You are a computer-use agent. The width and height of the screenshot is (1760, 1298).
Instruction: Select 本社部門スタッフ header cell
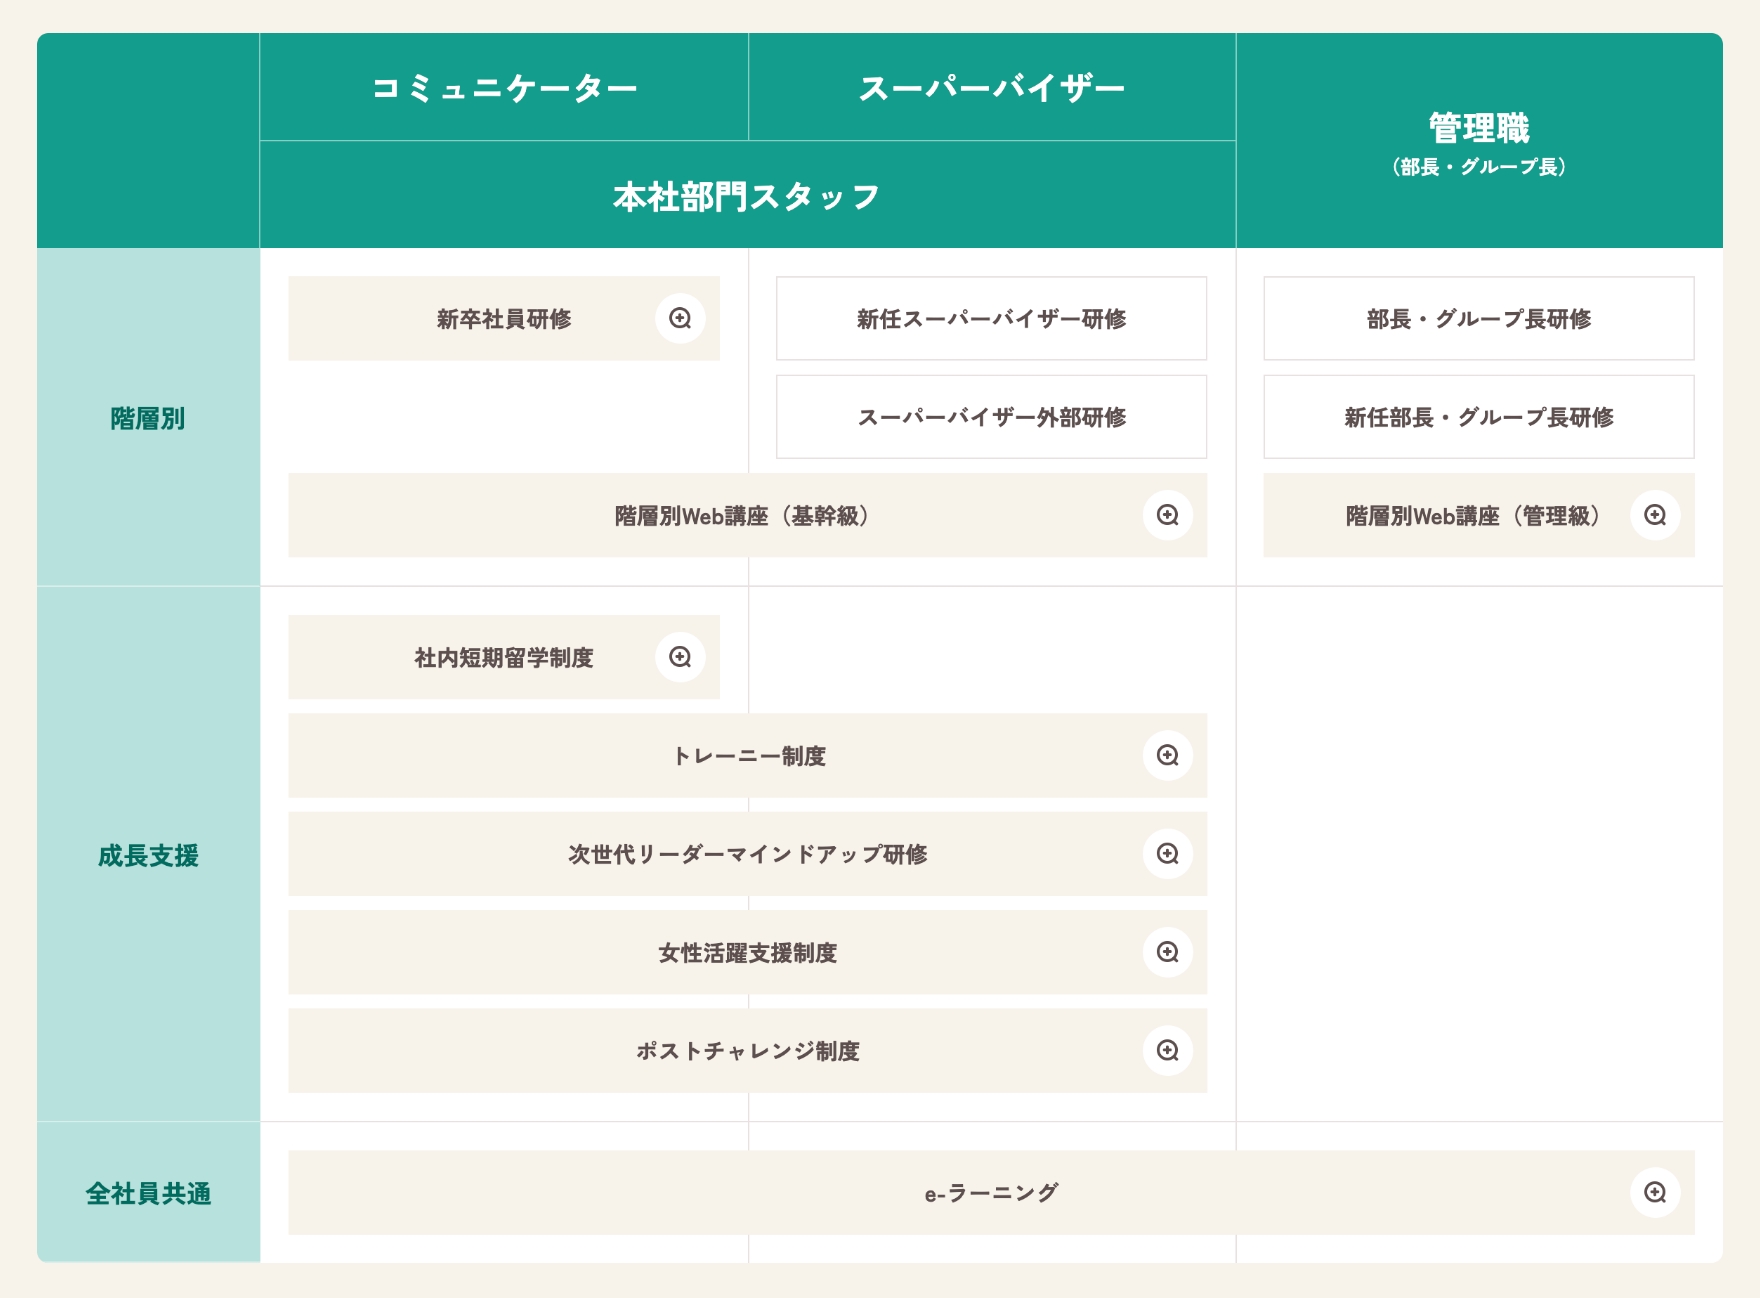[x=747, y=196]
